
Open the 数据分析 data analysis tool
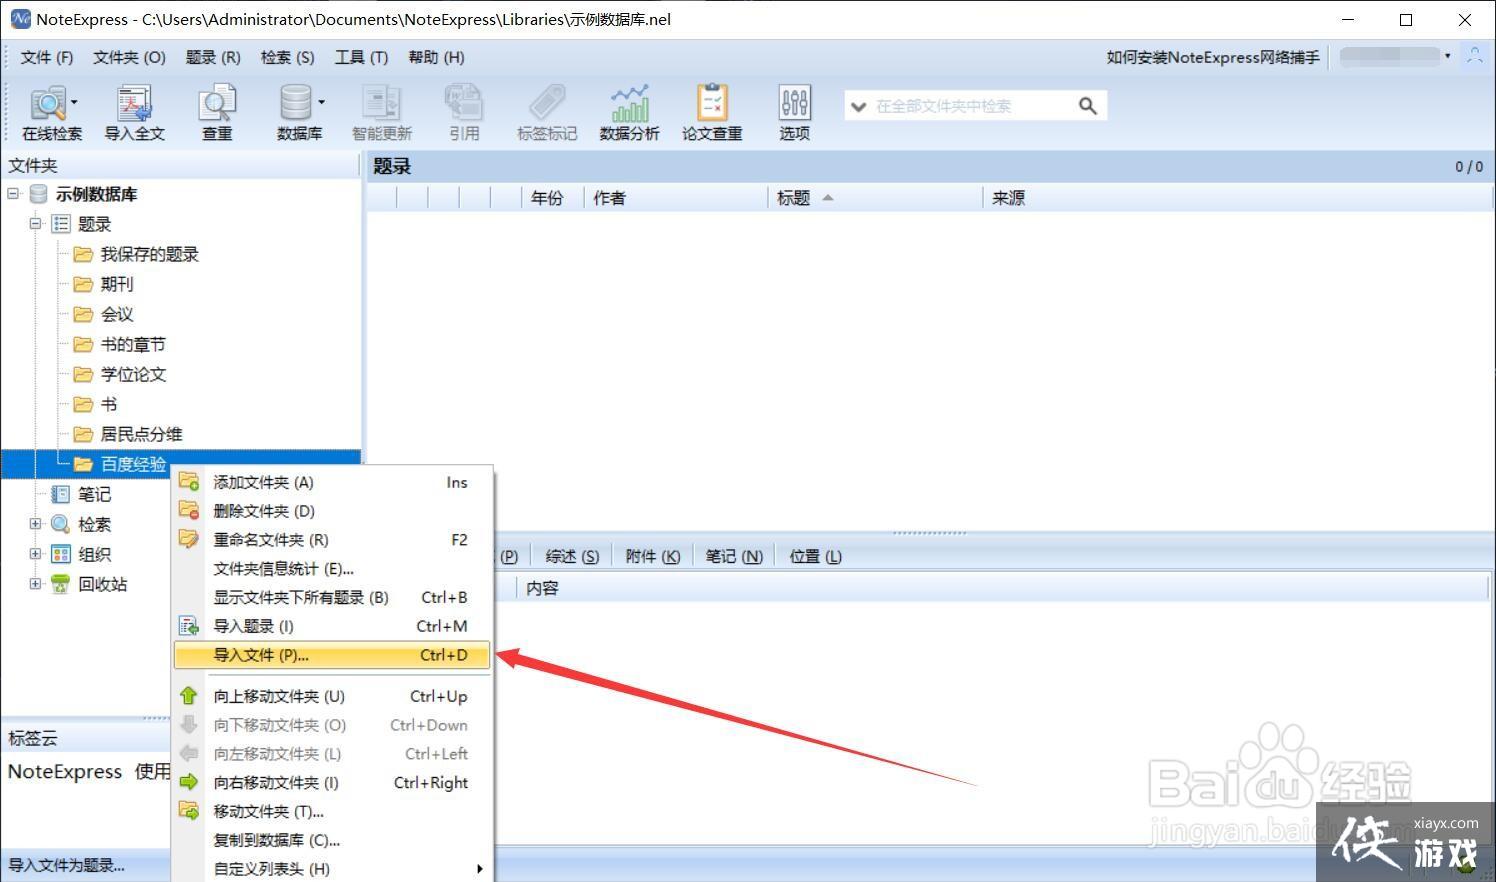(x=629, y=112)
